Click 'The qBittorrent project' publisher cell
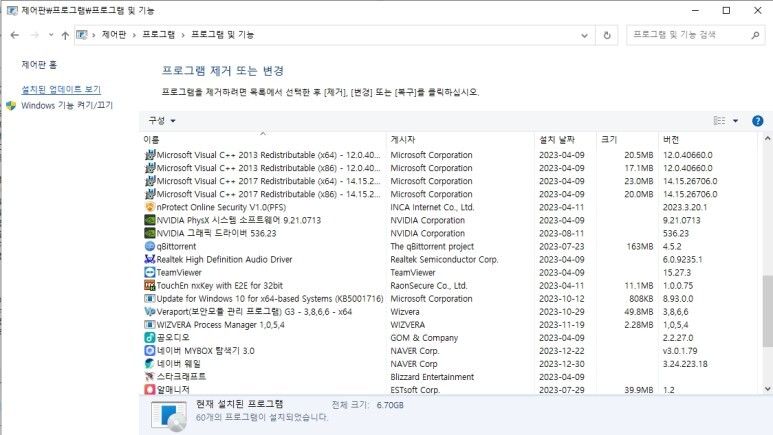The image size is (773, 435). (432, 246)
